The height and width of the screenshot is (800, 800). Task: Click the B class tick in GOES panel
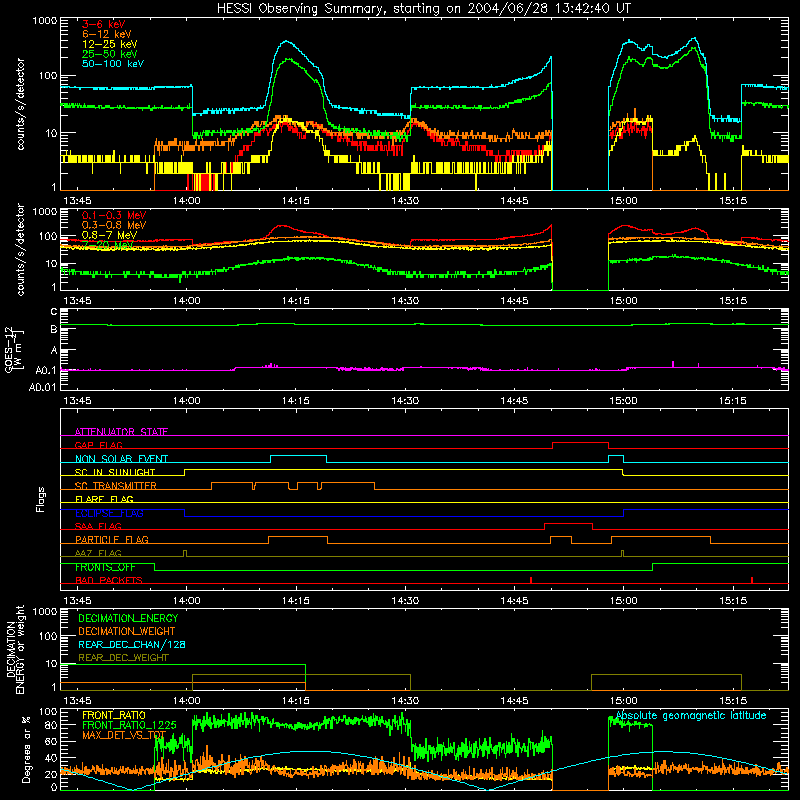point(54,330)
